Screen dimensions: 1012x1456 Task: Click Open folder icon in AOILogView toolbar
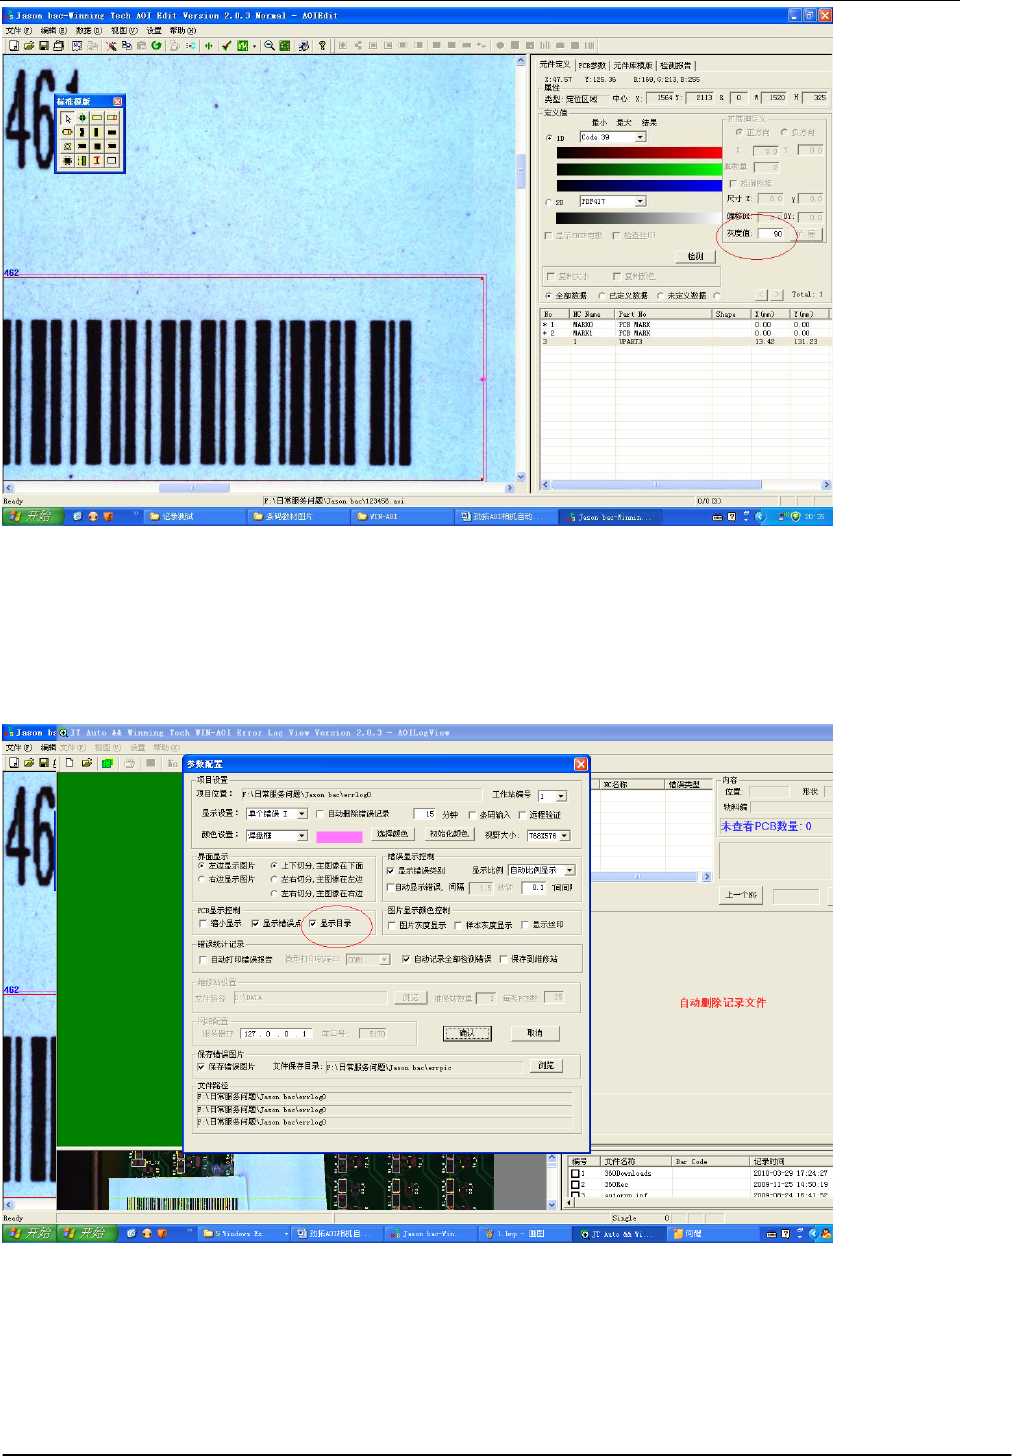88,763
